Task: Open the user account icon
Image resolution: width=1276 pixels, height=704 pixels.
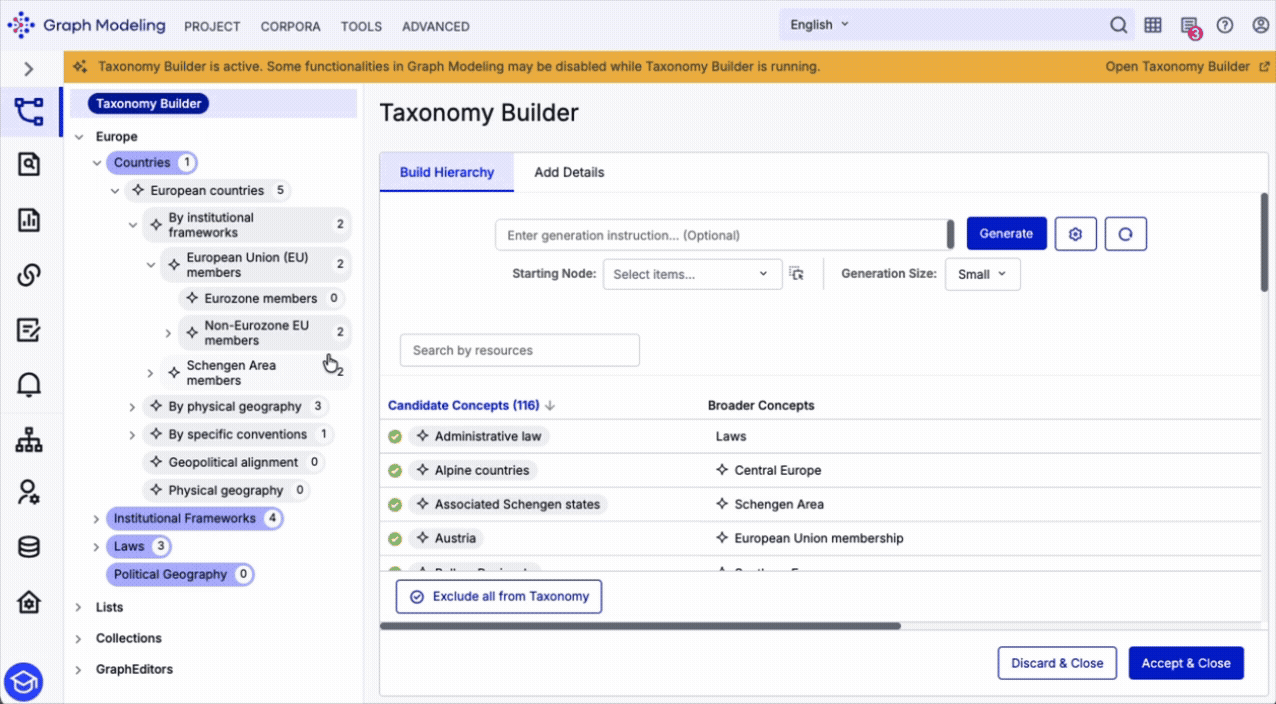Action: [1260, 25]
